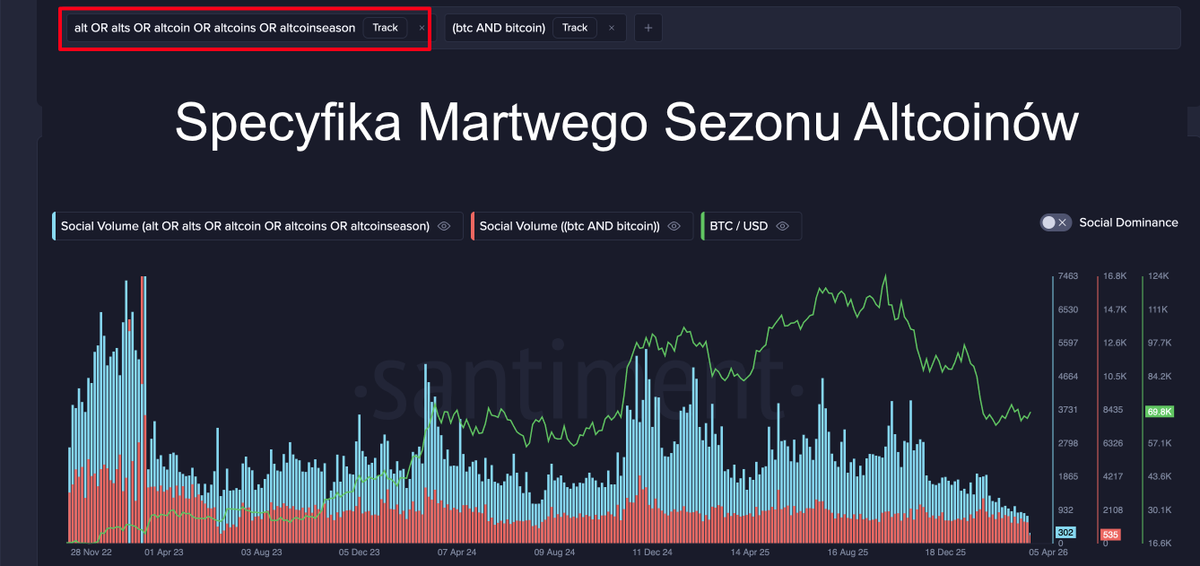Screen dimensions: 1200x566
Task: Enable the Social Dominance switch
Action: 1056,223
